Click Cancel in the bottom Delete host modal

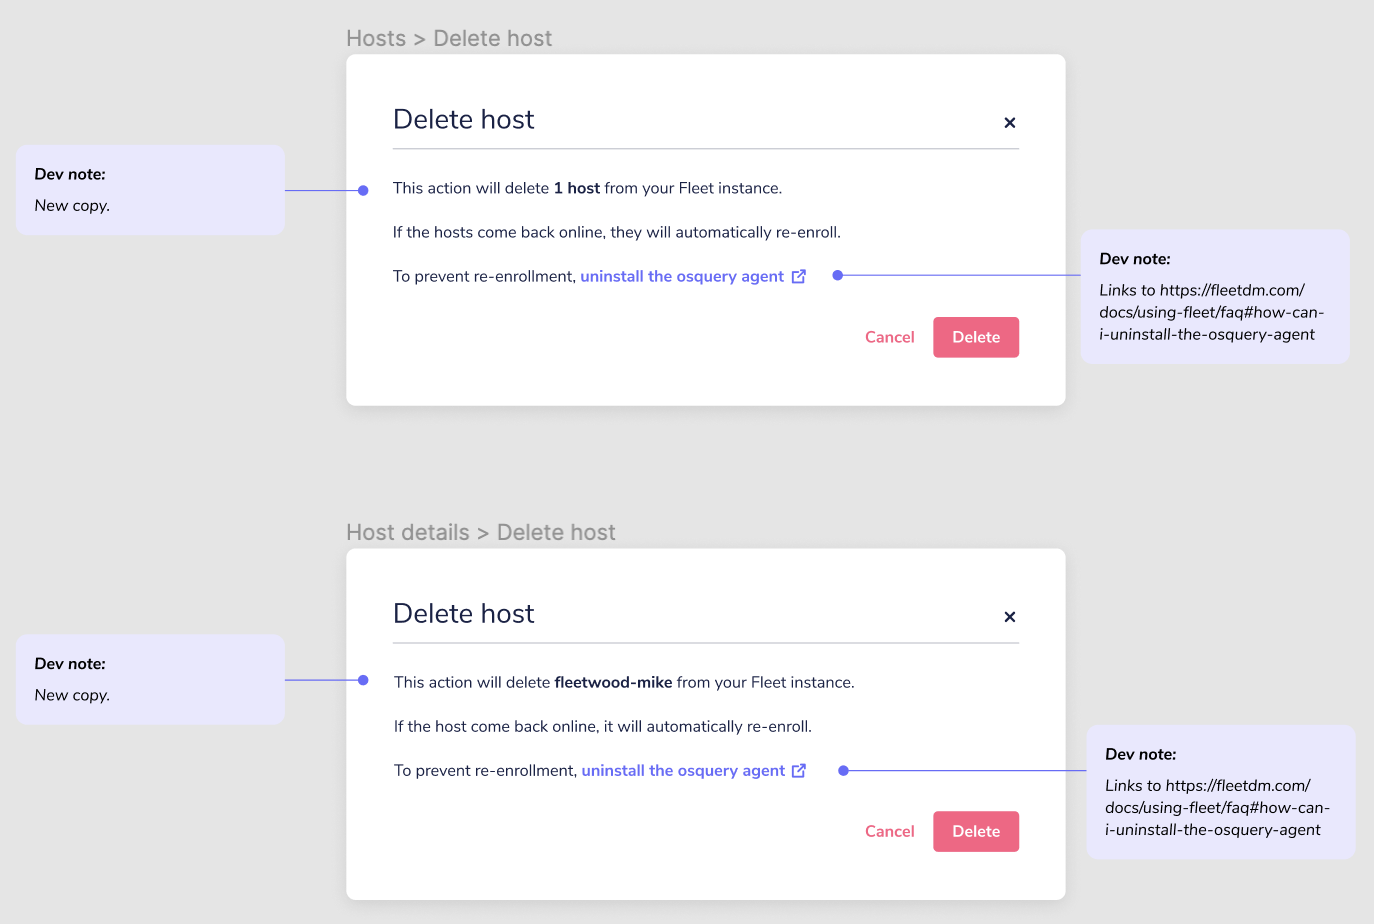pyautogui.click(x=889, y=831)
